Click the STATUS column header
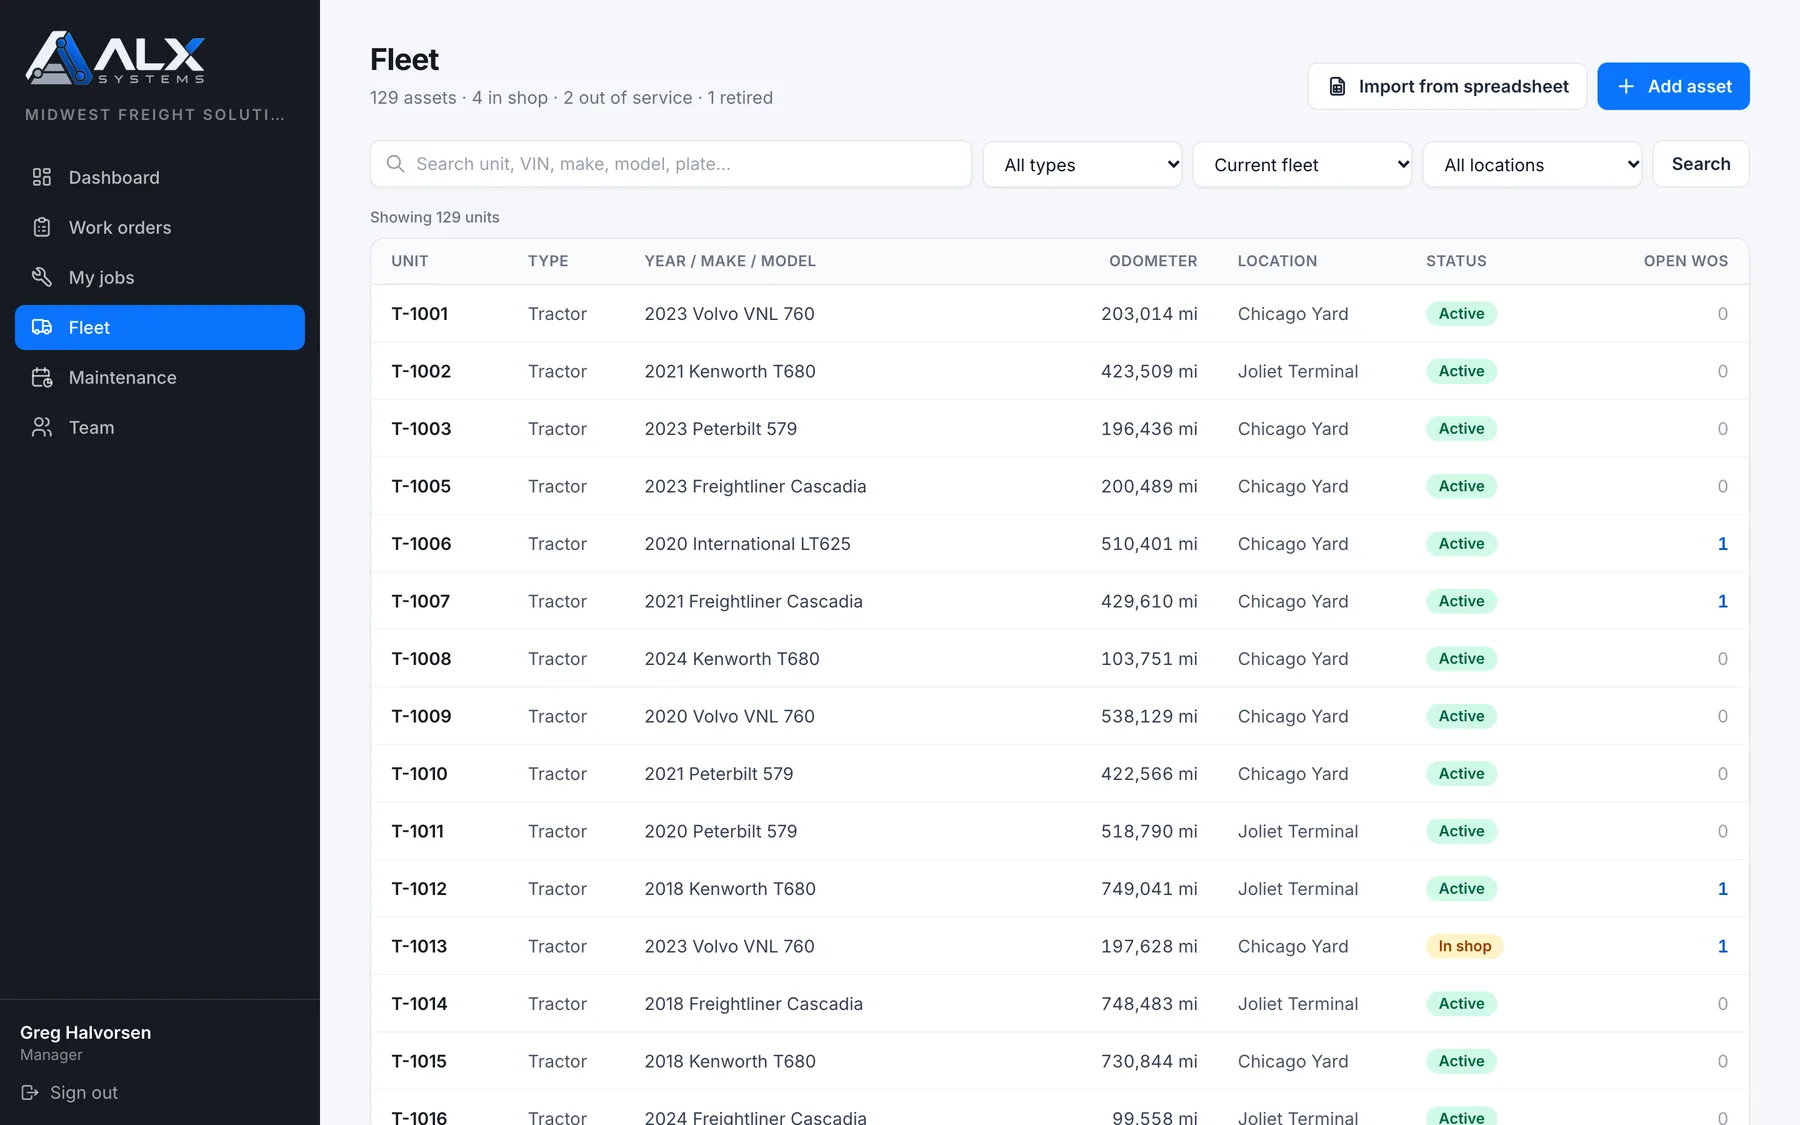The height and width of the screenshot is (1125, 1800). coord(1456,261)
